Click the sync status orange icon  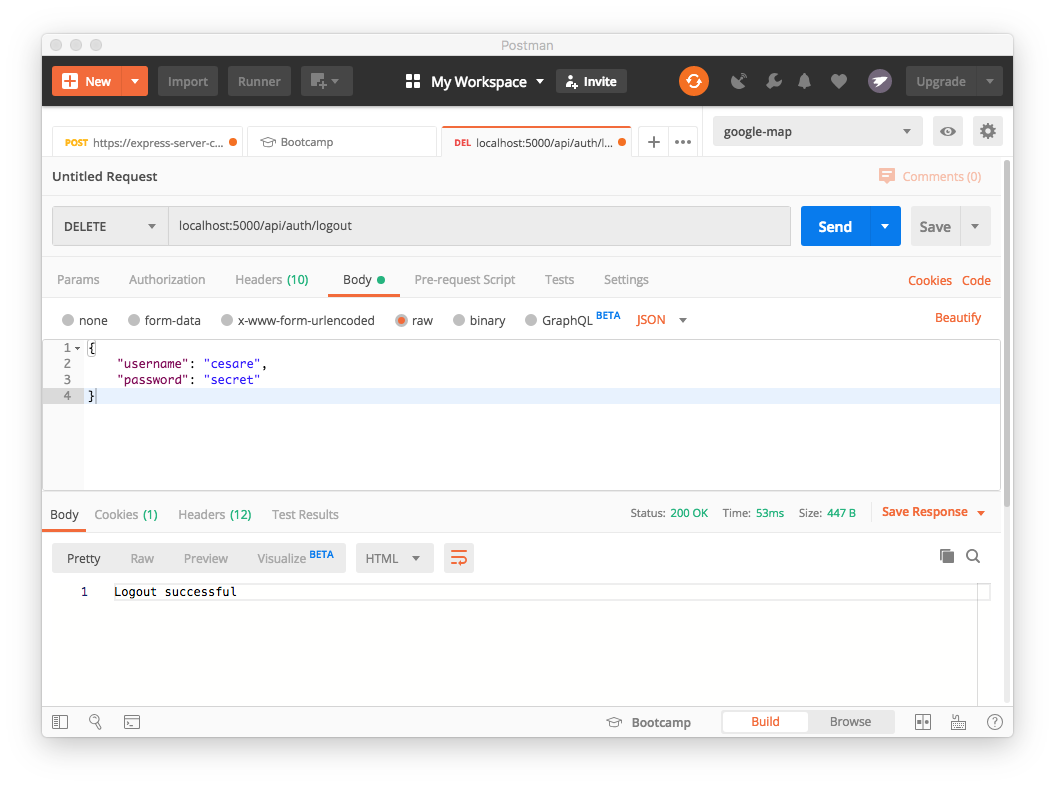click(x=694, y=81)
